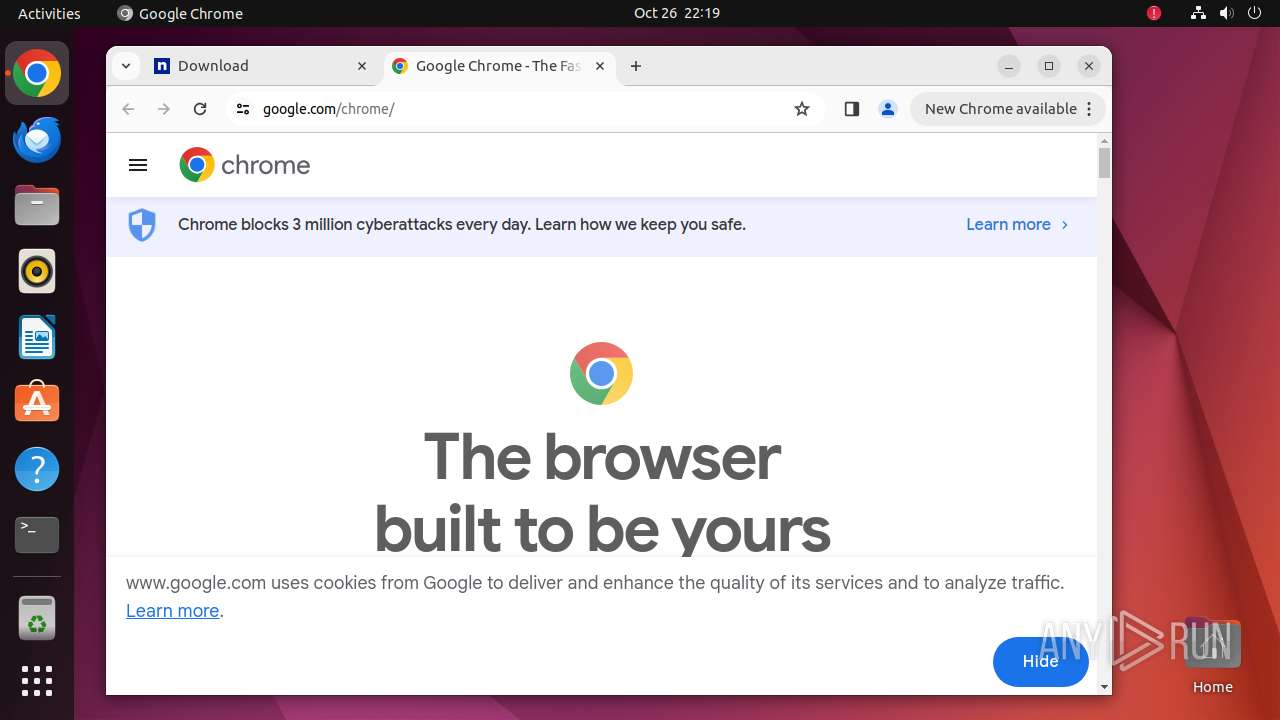This screenshot has height=720, width=1280.
Task: Go forward using browser forward arrow
Action: point(164,109)
